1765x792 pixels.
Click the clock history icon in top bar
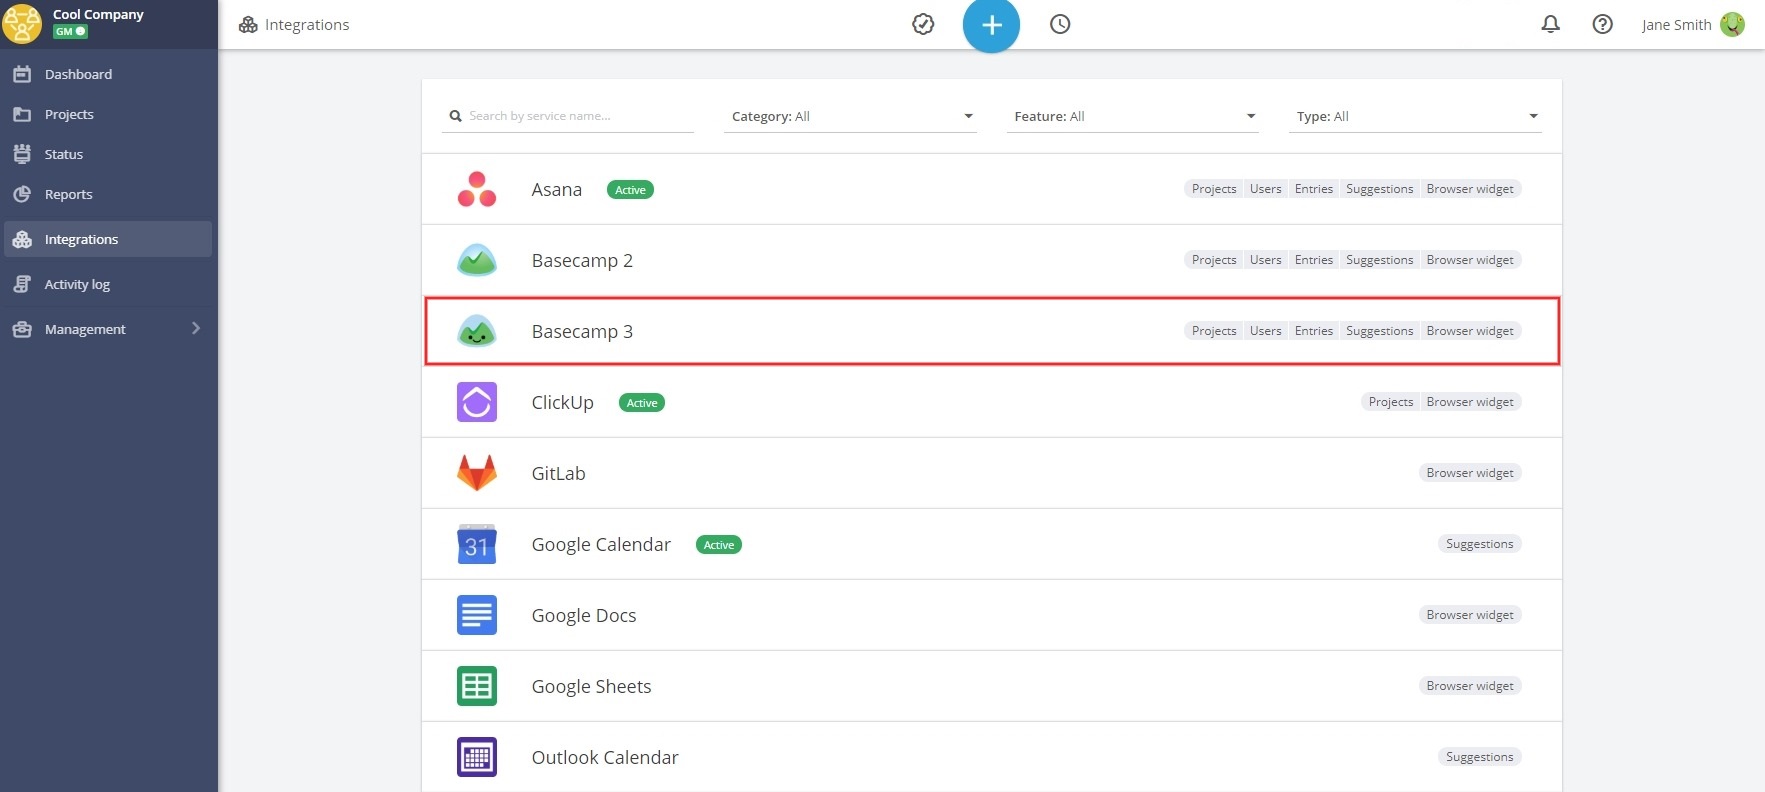1060,24
